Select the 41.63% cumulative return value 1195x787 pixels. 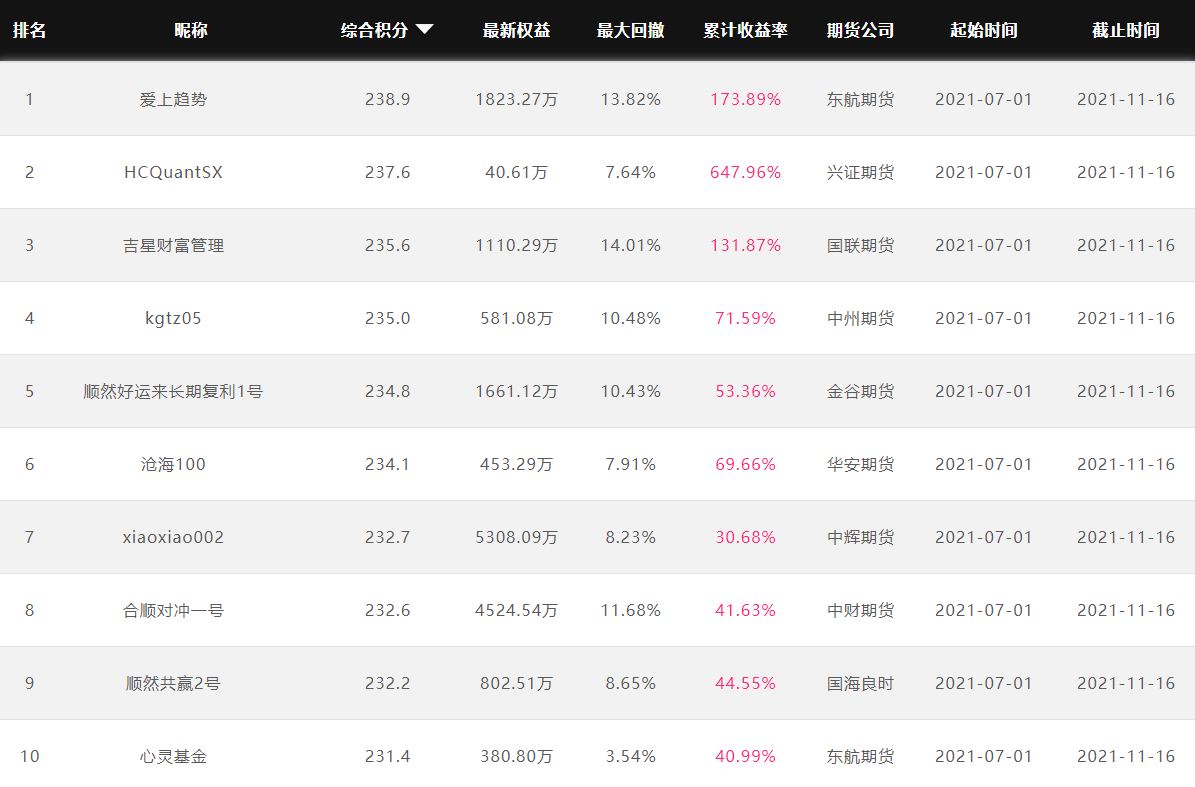745,610
